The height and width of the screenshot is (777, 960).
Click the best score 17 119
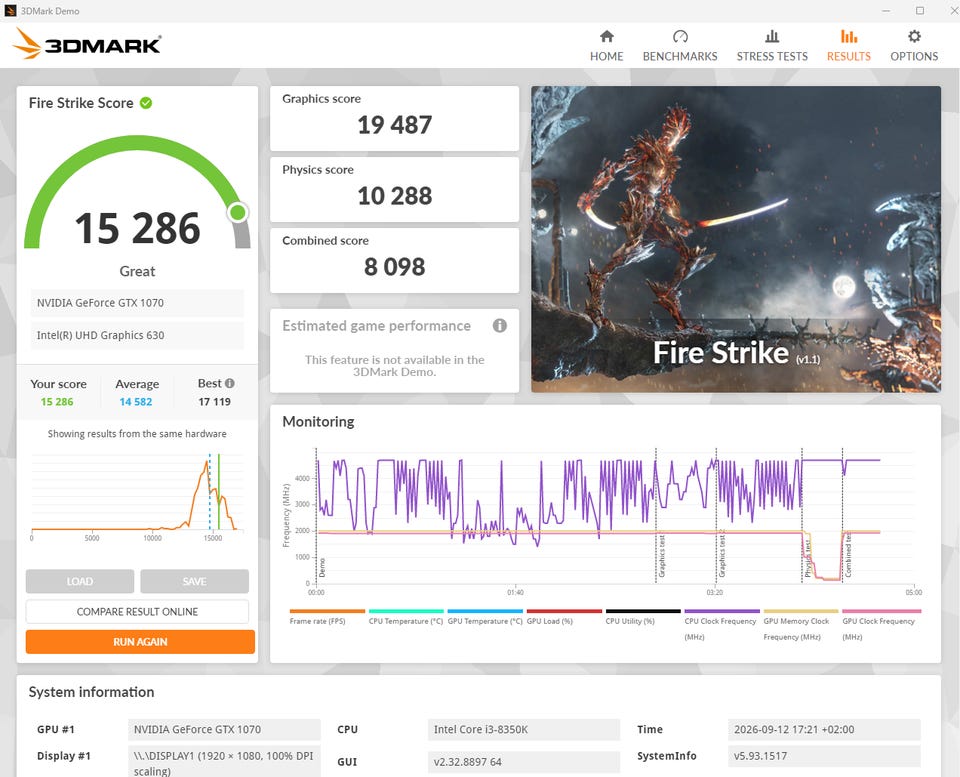click(214, 402)
